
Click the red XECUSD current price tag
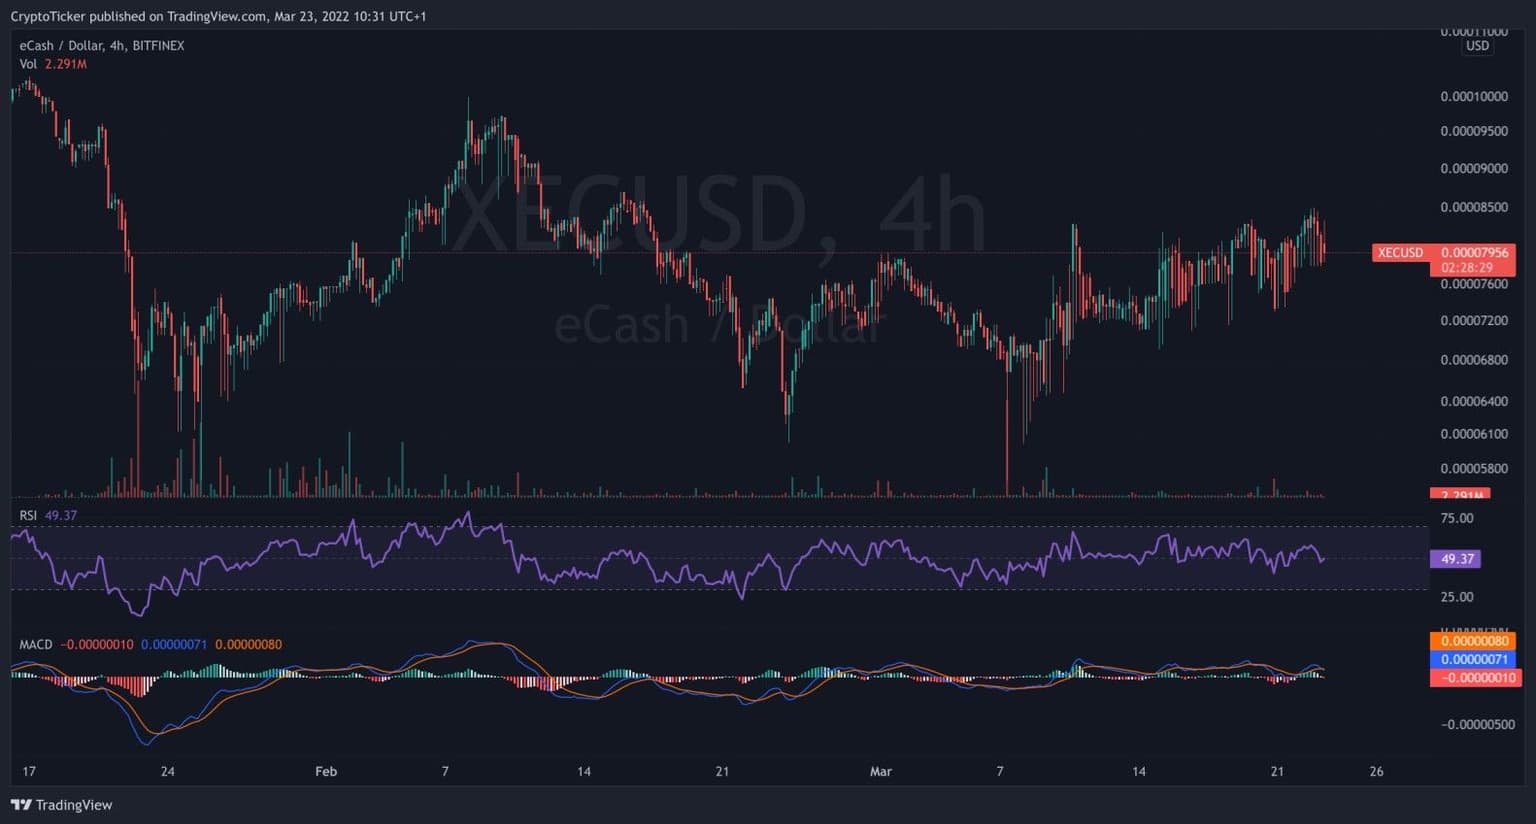coord(1399,253)
